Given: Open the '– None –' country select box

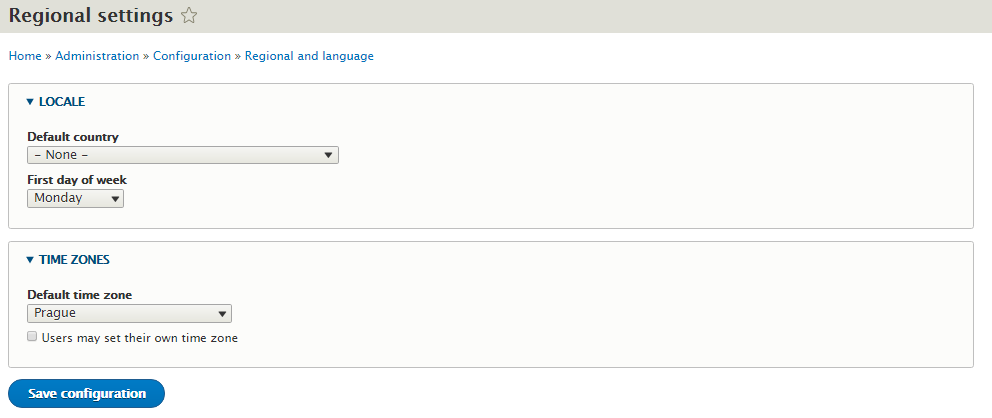Looking at the screenshot, I should click(x=183, y=155).
